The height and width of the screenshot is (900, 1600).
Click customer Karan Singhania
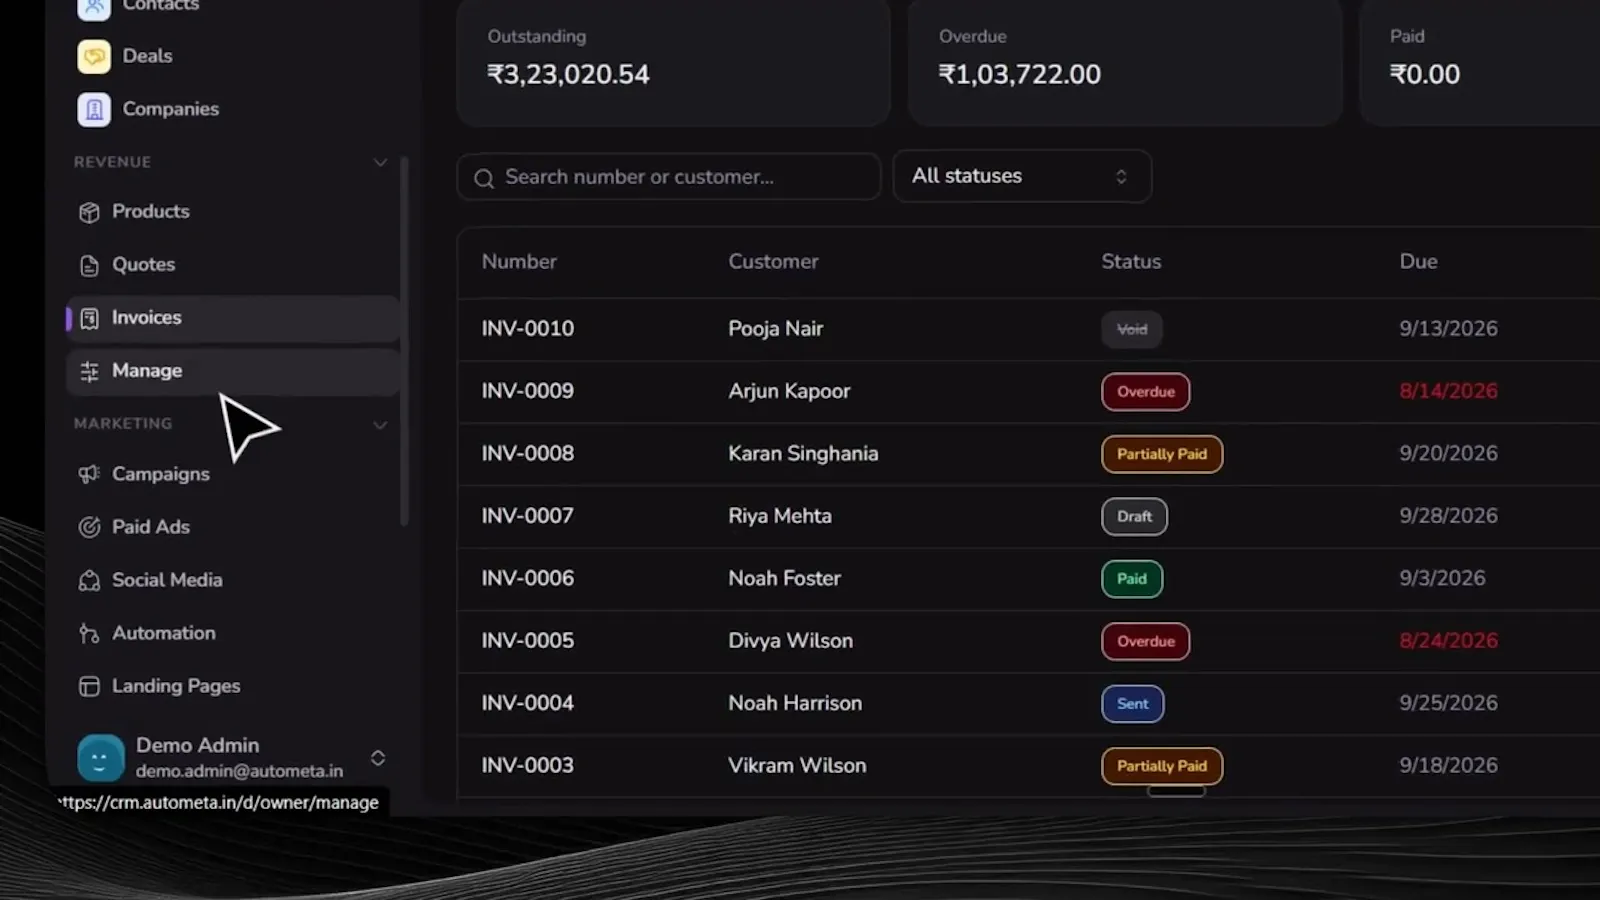tap(803, 454)
